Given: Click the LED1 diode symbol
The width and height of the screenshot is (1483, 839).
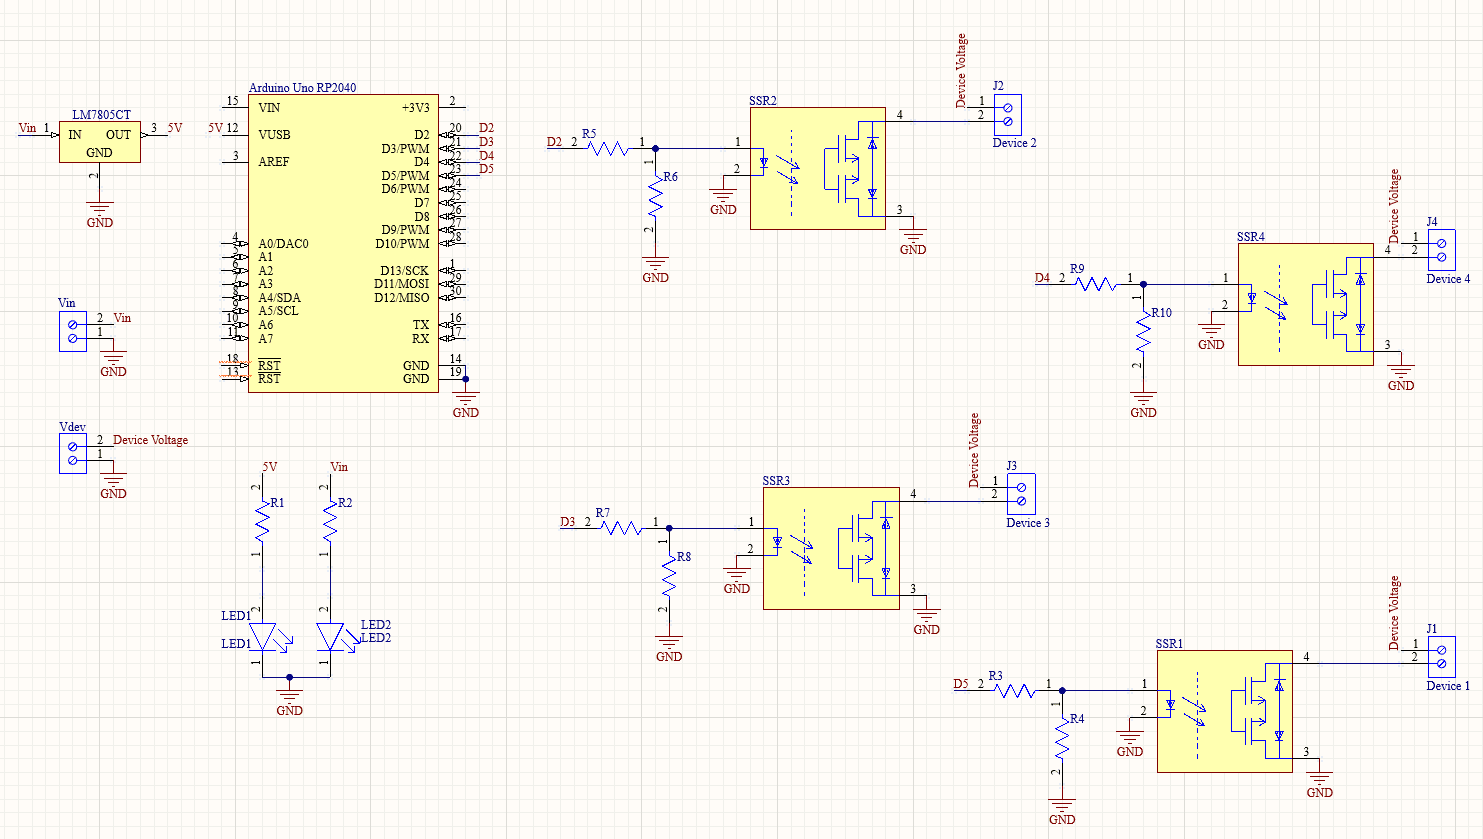Looking at the screenshot, I should click(262, 636).
